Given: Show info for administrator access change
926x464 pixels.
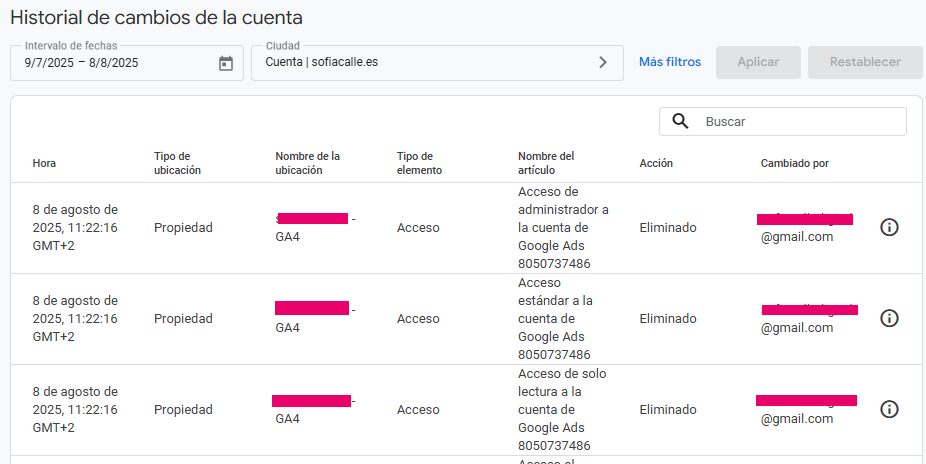Looking at the screenshot, I should 889,227.
